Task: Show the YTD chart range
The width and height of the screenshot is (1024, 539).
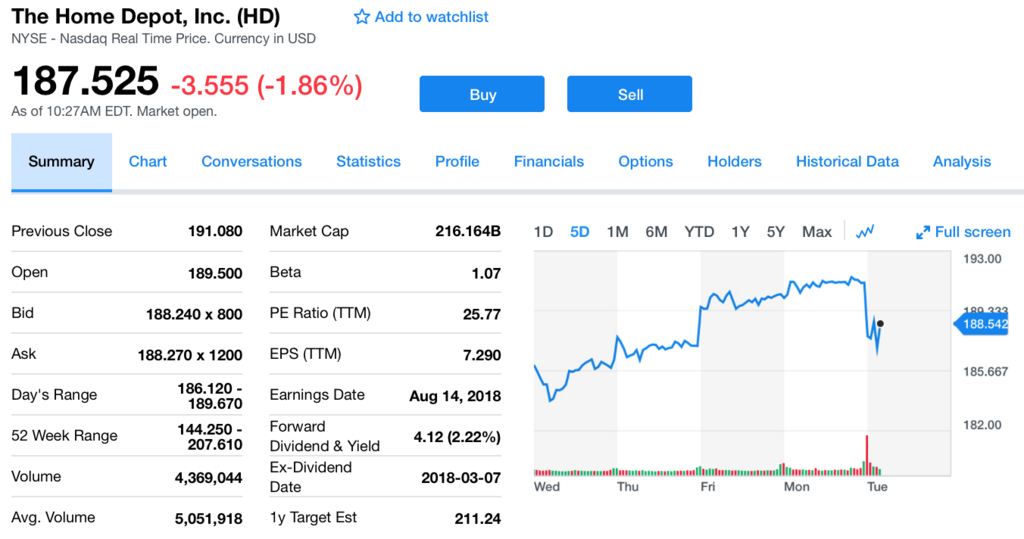Action: pyautogui.click(x=699, y=232)
